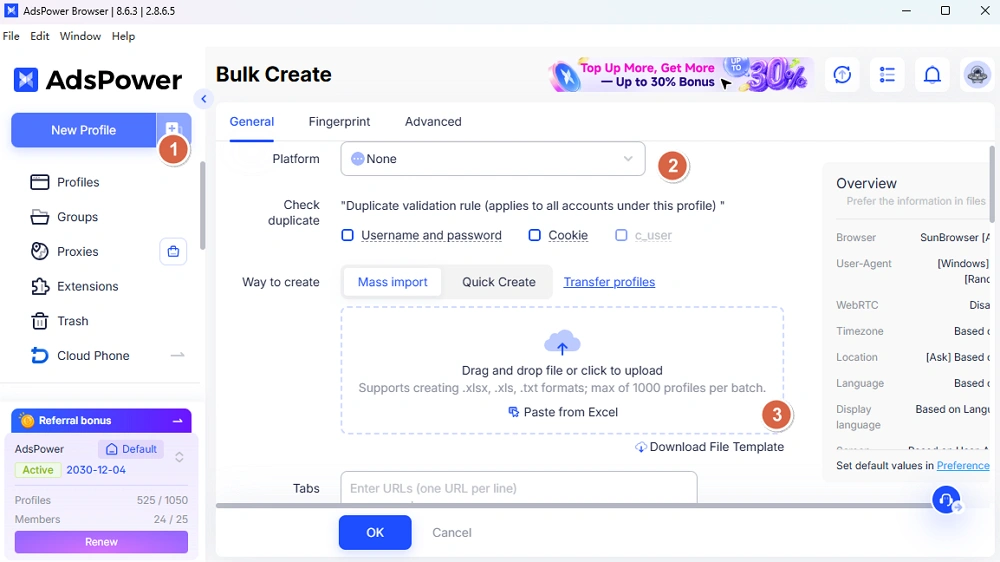Click the Members count 24 / 25
Screen dimensions: 1000x562
pyautogui.click(x=170, y=519)
